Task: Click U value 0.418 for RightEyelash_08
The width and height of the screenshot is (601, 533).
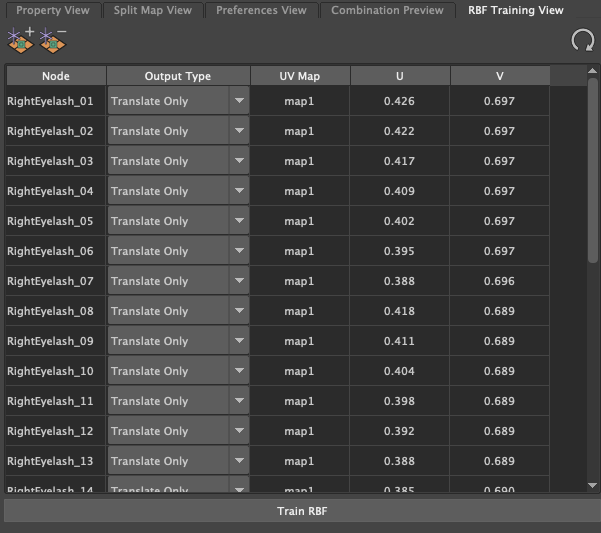Action: tap(399, 311)
